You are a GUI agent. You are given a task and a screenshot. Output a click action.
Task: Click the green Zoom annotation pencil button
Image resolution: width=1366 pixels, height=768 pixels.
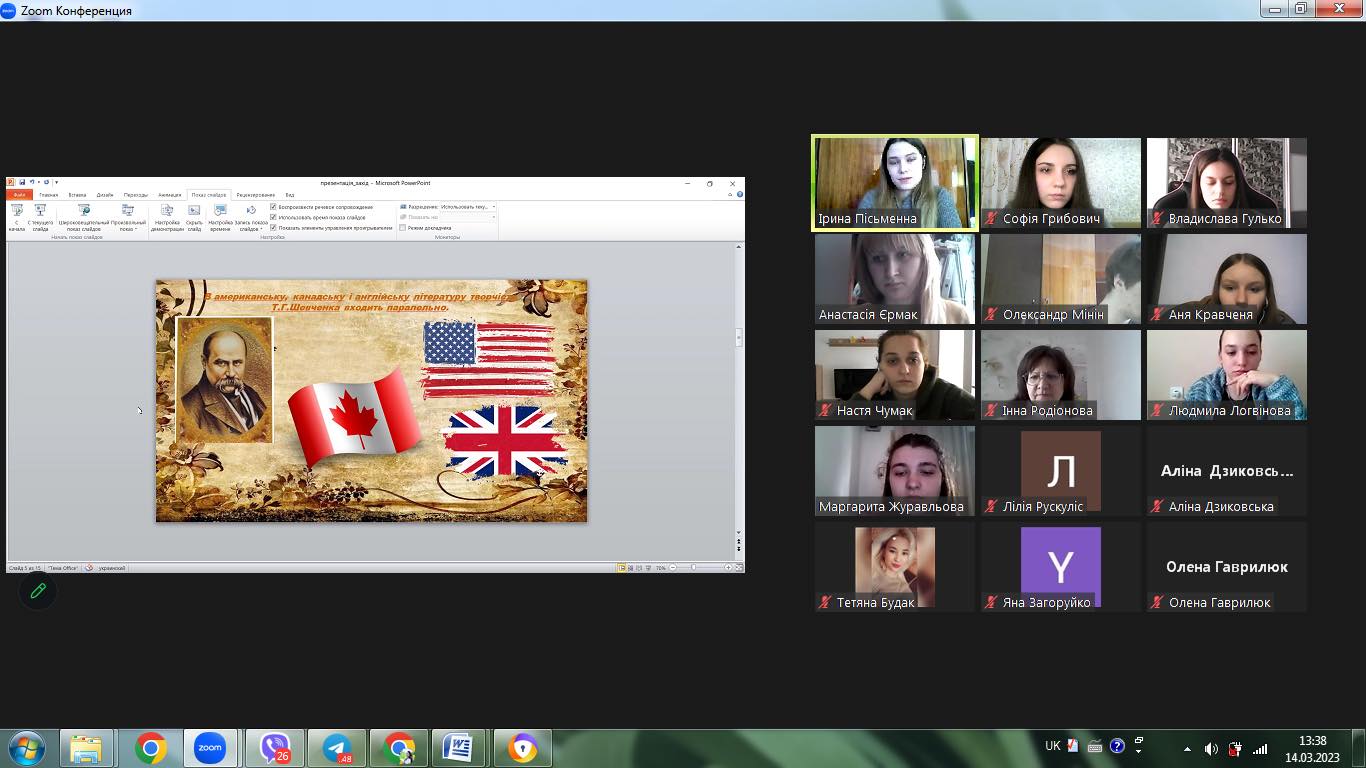38,591
